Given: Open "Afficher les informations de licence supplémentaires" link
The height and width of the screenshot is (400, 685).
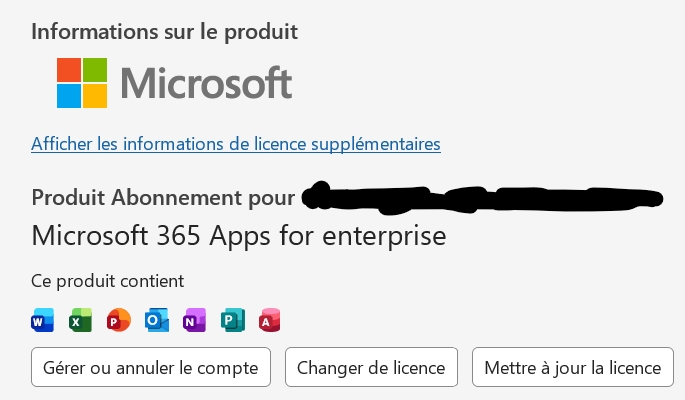Looking at the screenshot, I should [x=236, y=144].
